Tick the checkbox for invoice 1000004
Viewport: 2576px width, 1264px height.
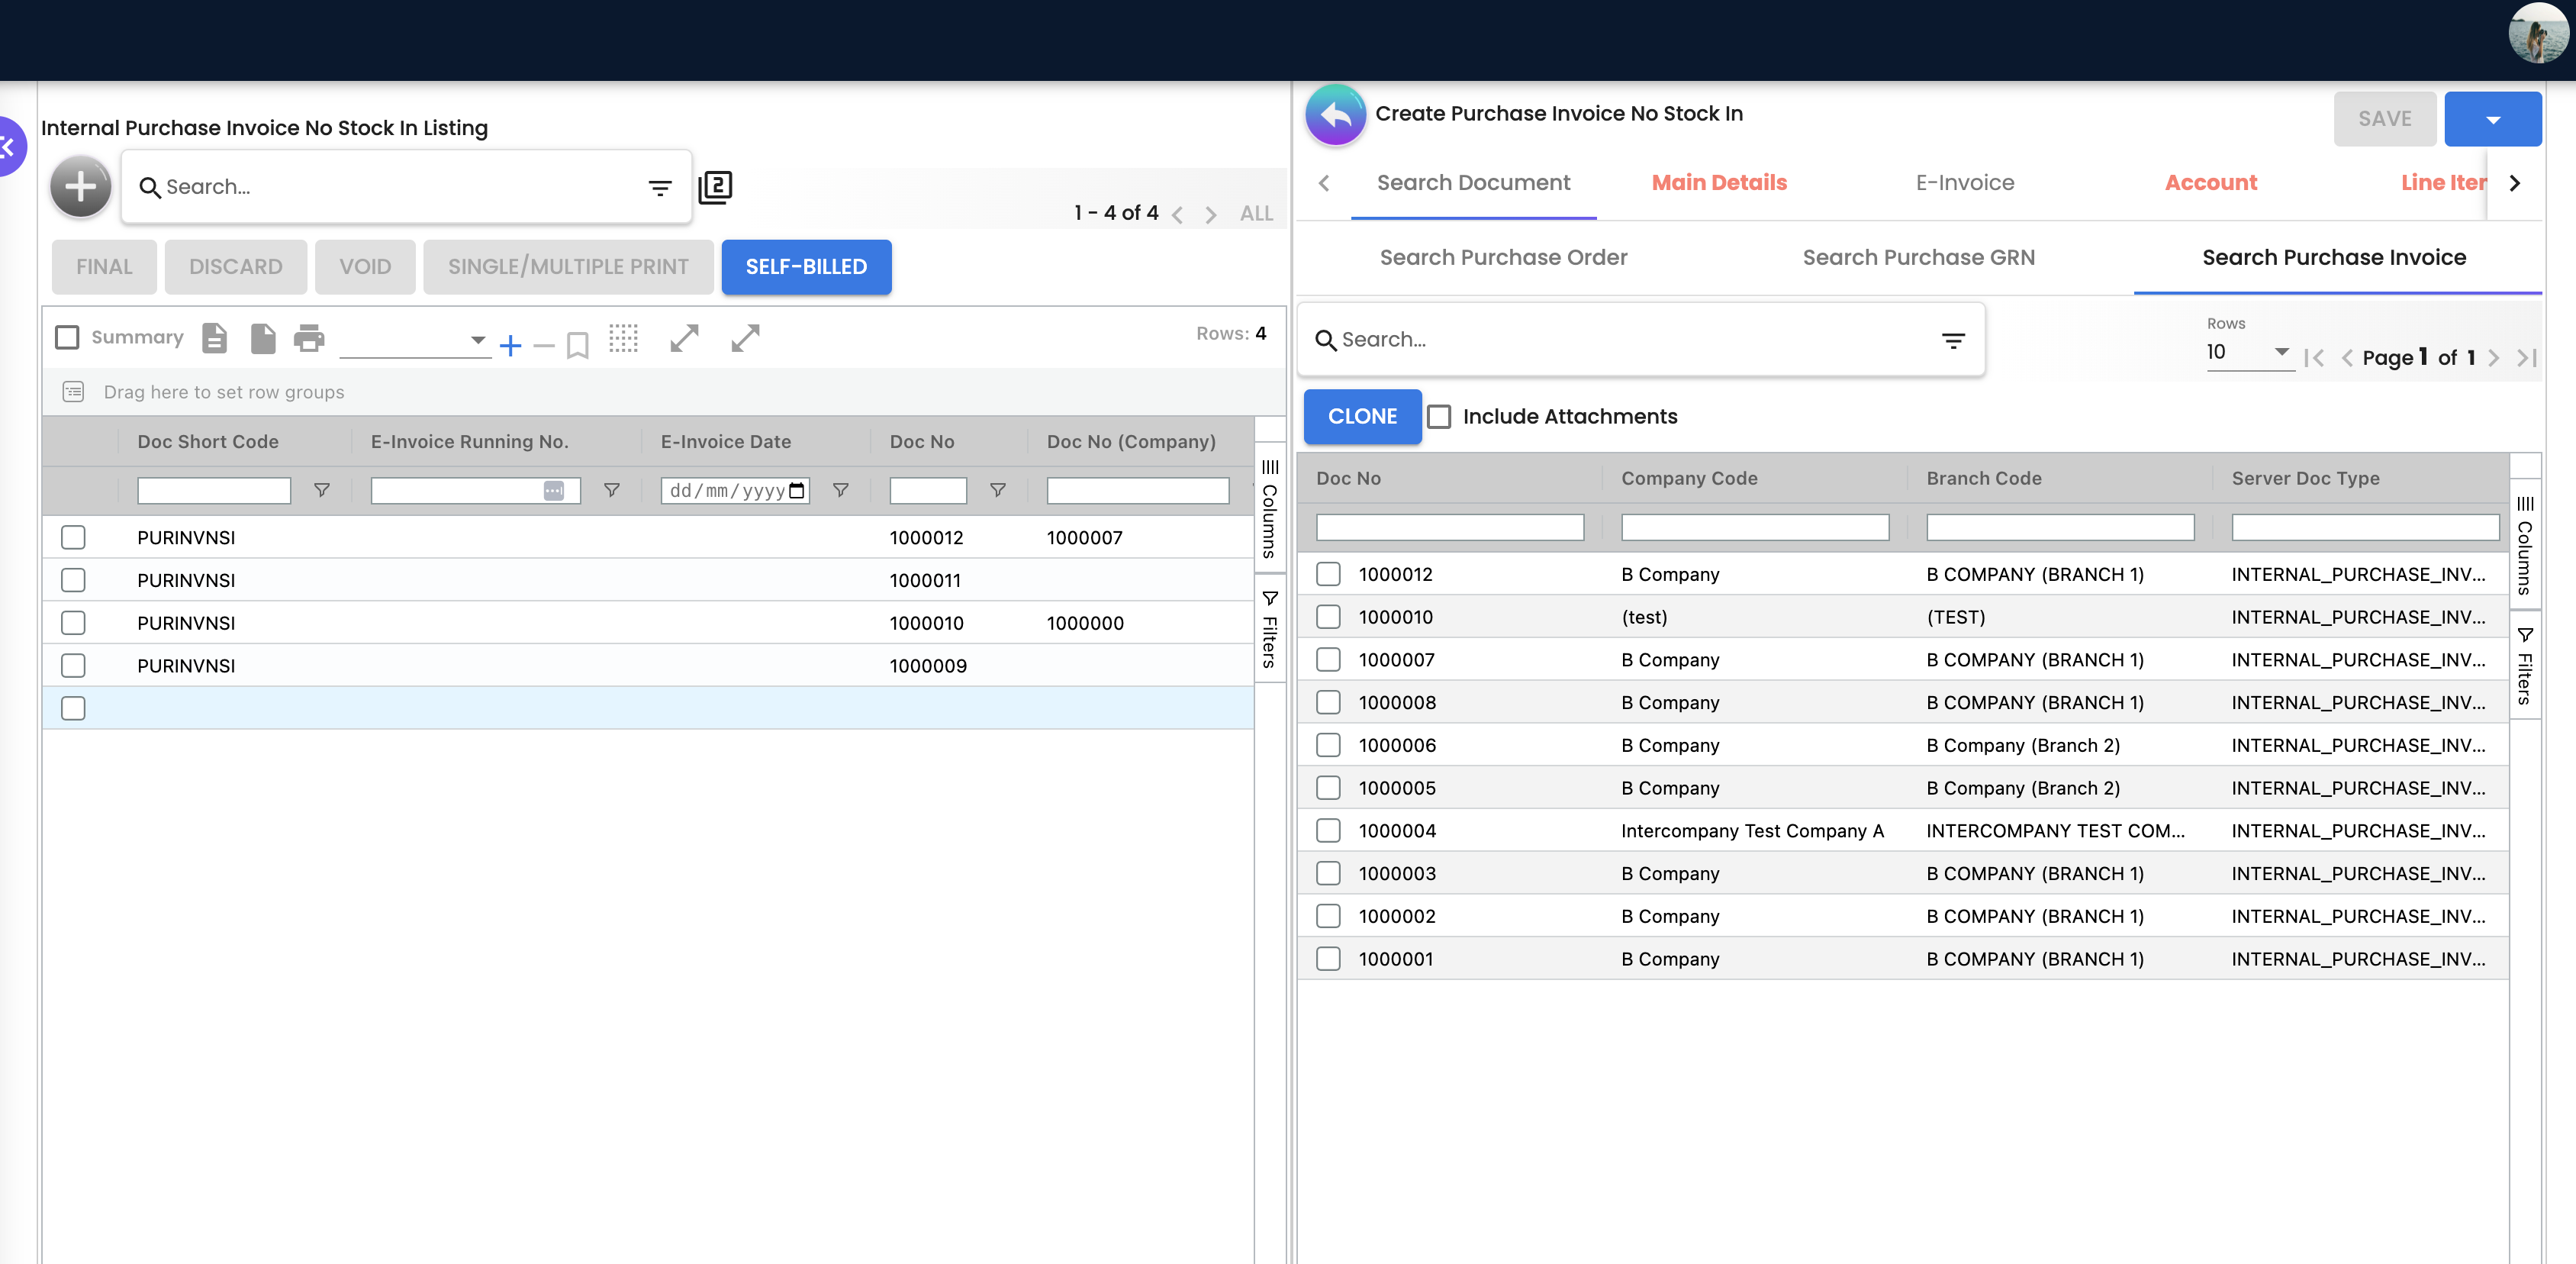click(x=1328, y=831)
